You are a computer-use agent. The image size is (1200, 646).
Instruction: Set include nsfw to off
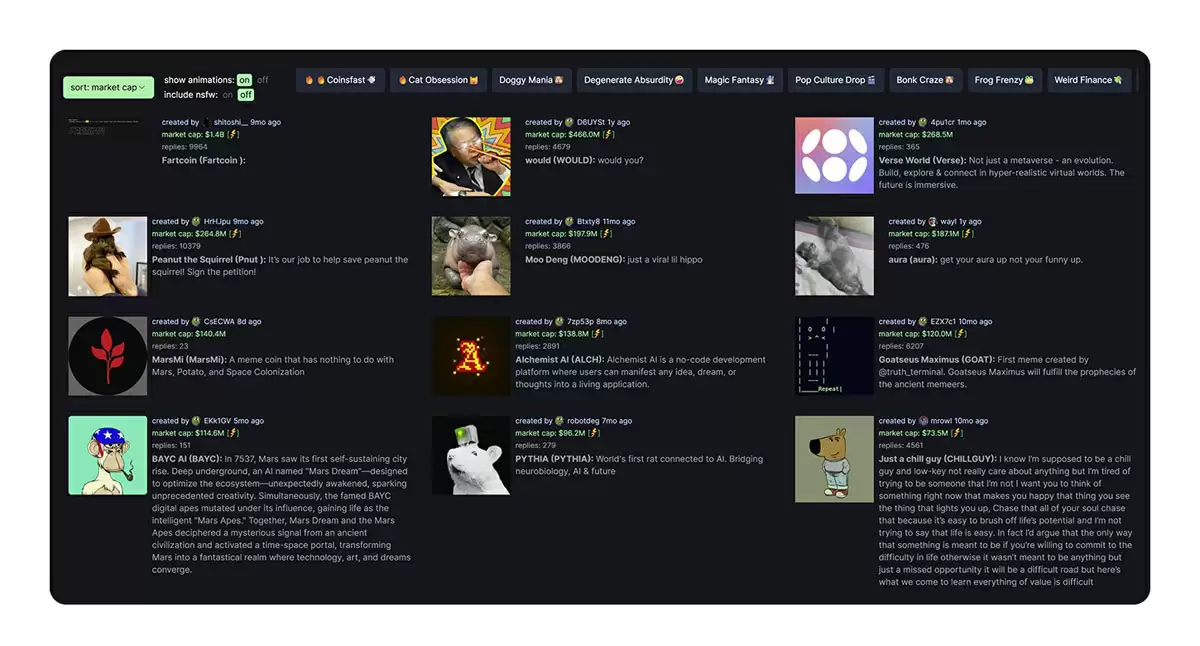point(245,95)
